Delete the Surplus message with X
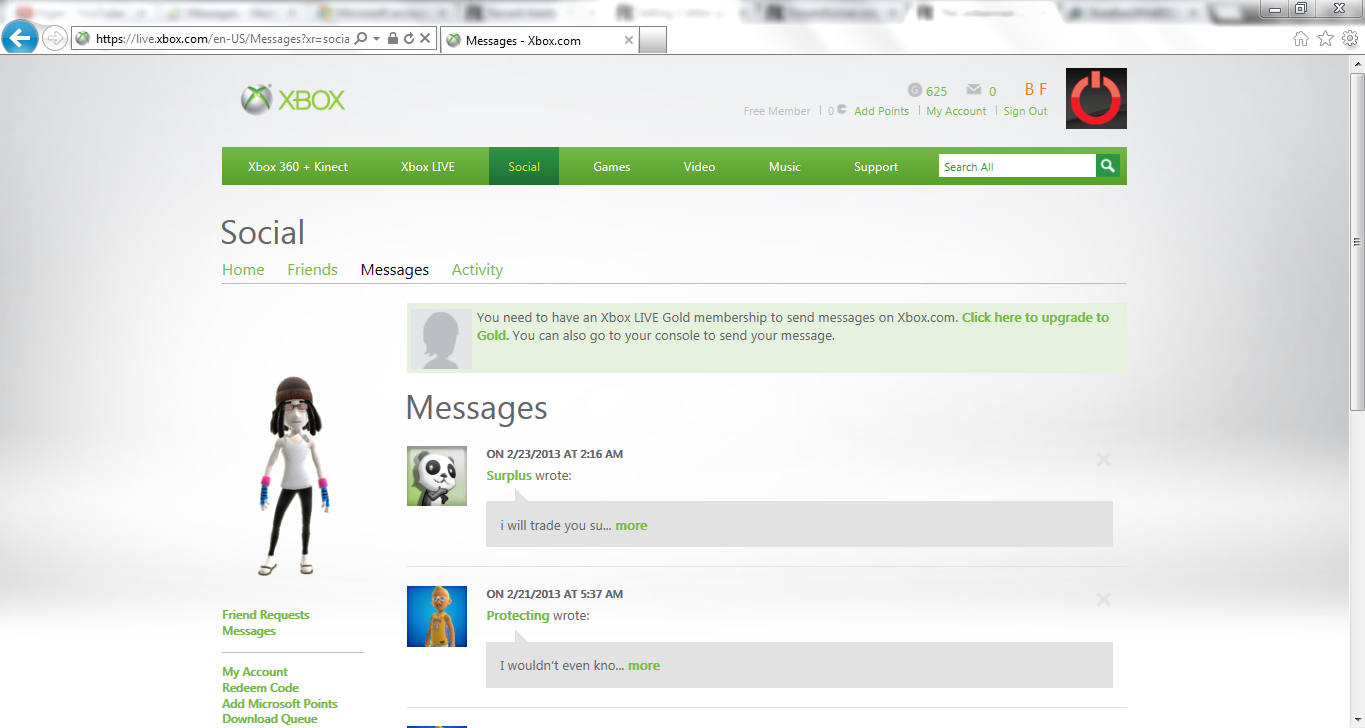 [1103, 460]
